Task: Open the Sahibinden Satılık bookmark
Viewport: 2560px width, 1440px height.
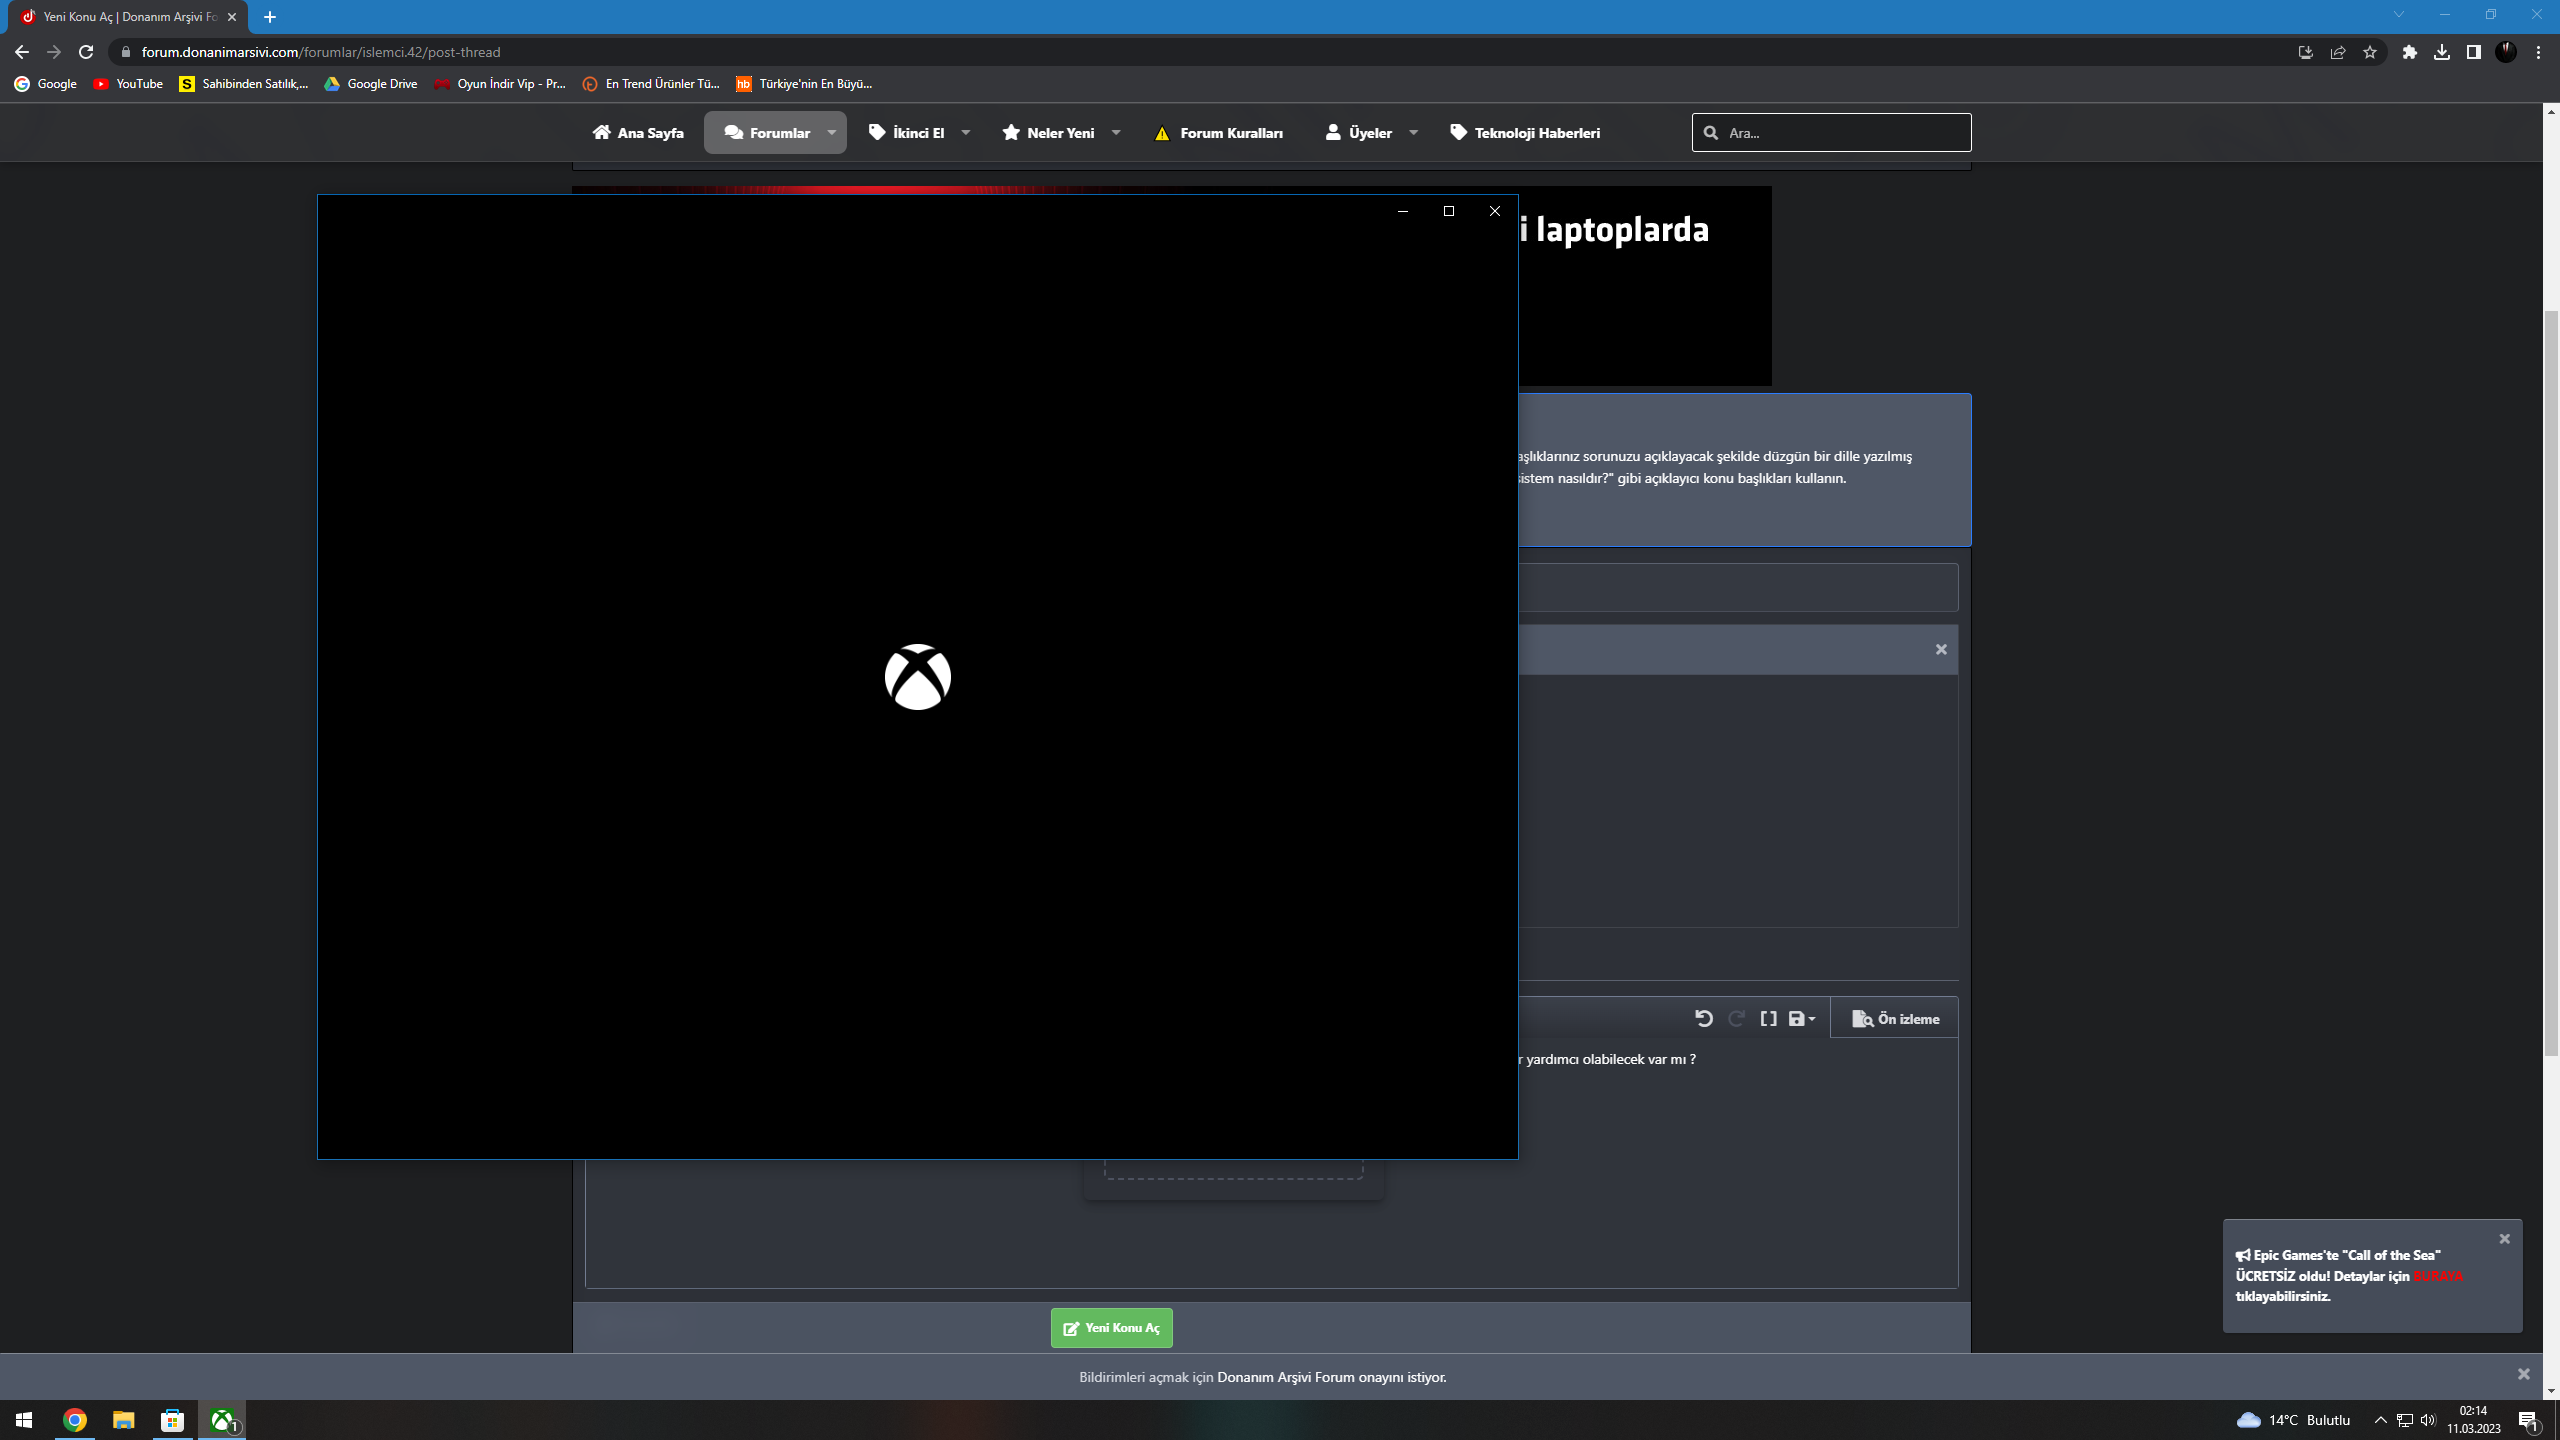Action: coord(244,84)
